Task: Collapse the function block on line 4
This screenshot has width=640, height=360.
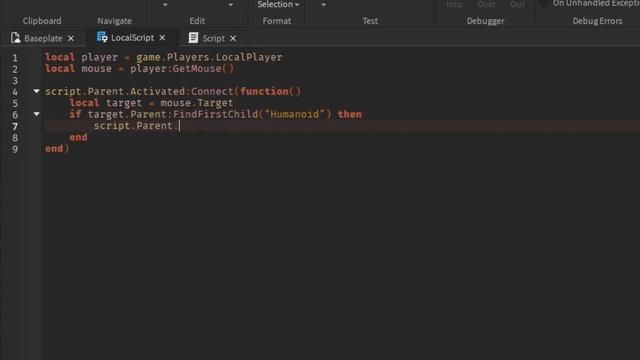Action: click(36, 91)
